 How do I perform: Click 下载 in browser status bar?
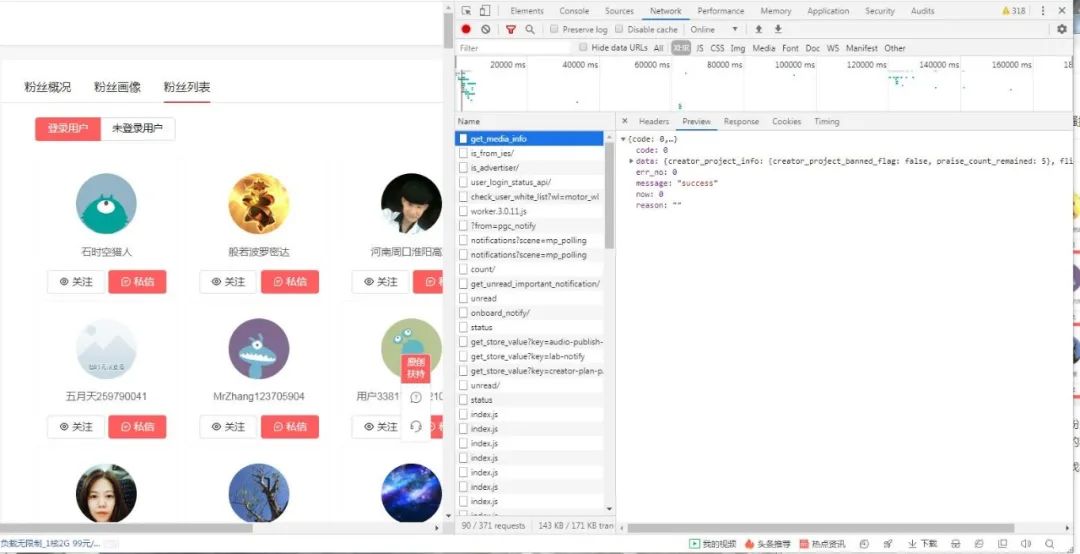[922, 544]
